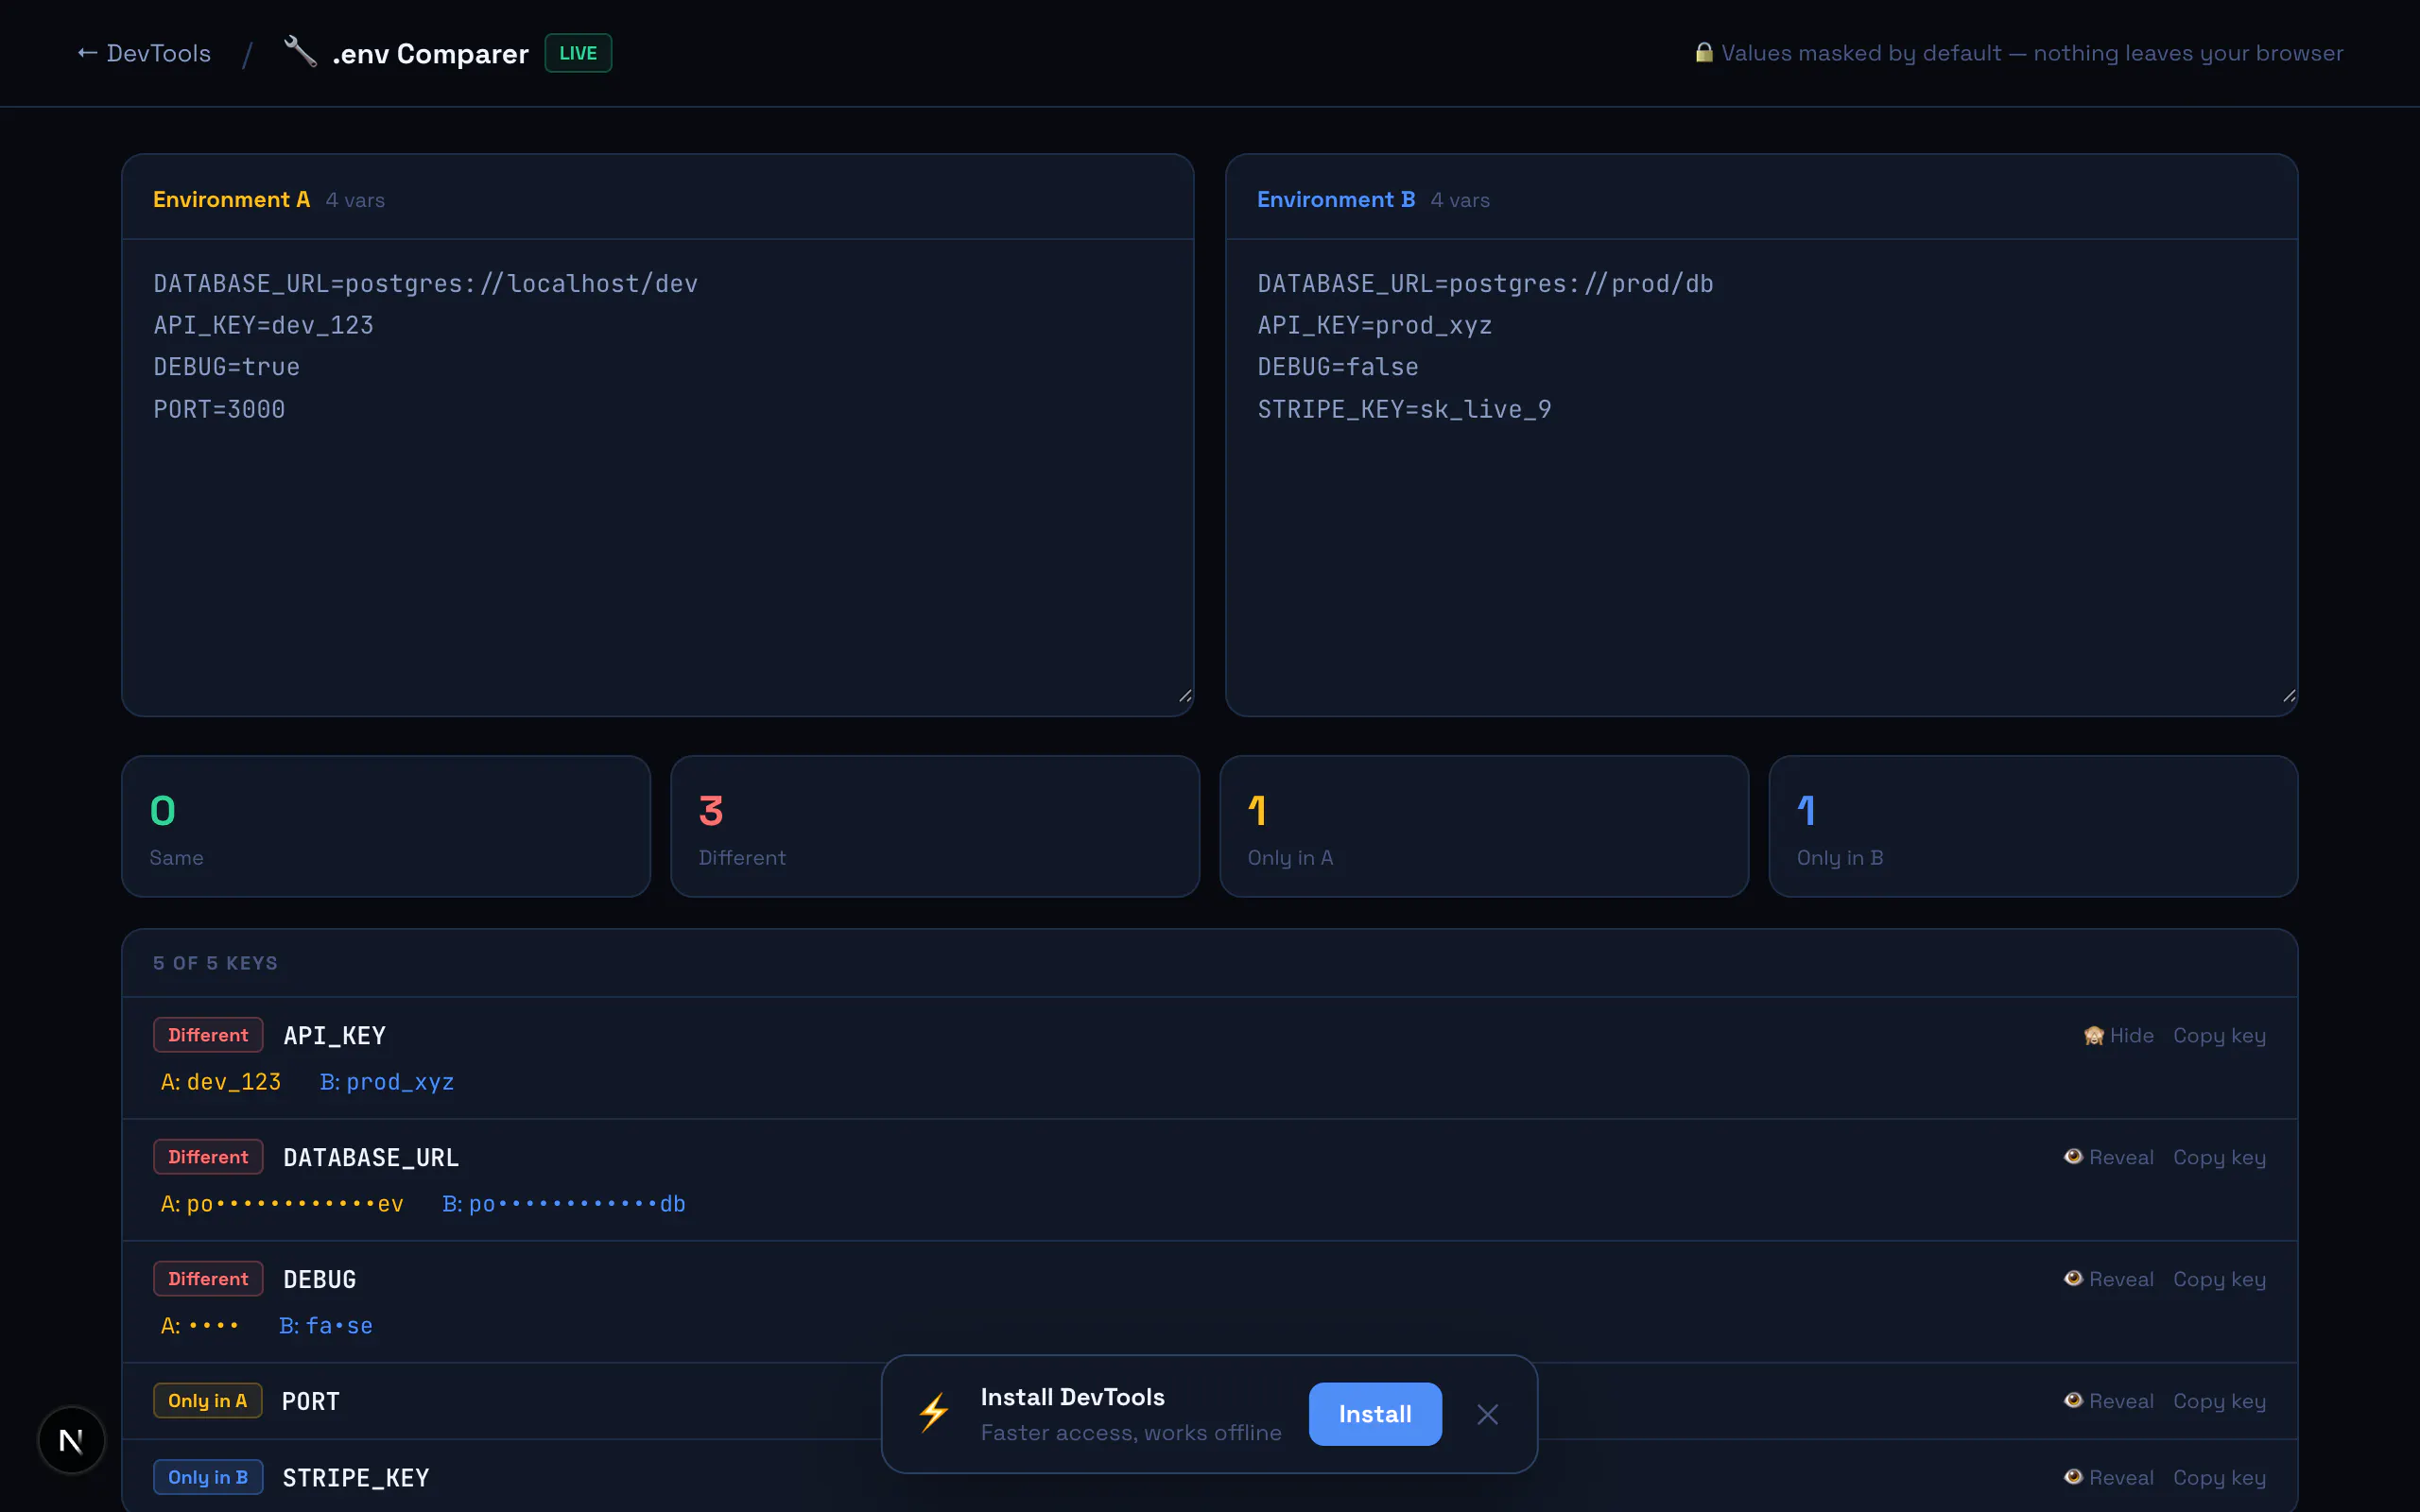Click the LIVE badge
The width and height of the screenshot is (2420, 1512).
[x=578, y=53]
